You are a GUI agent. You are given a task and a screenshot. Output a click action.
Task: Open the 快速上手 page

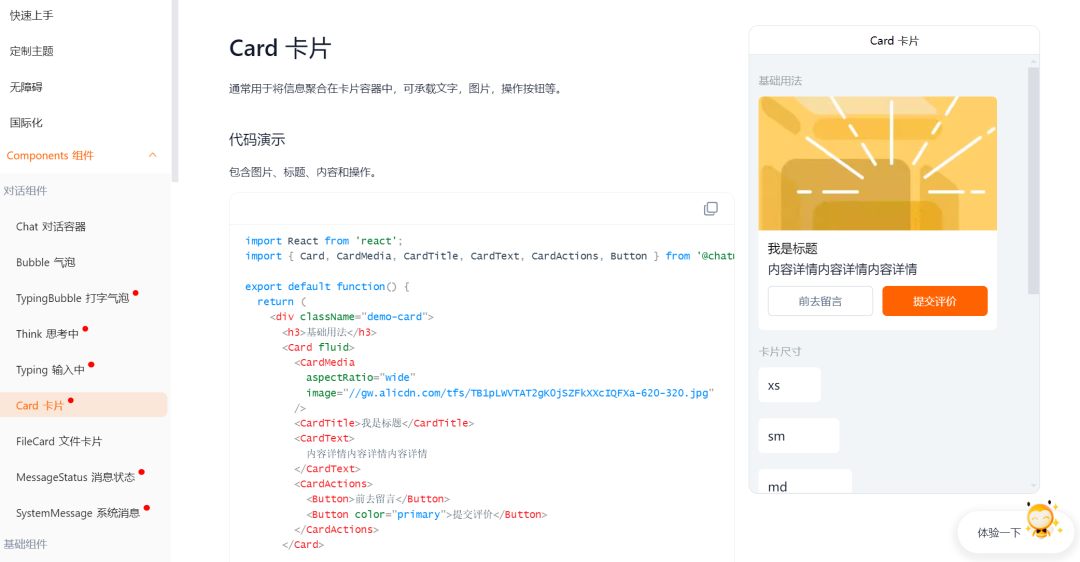pos(32,15)
